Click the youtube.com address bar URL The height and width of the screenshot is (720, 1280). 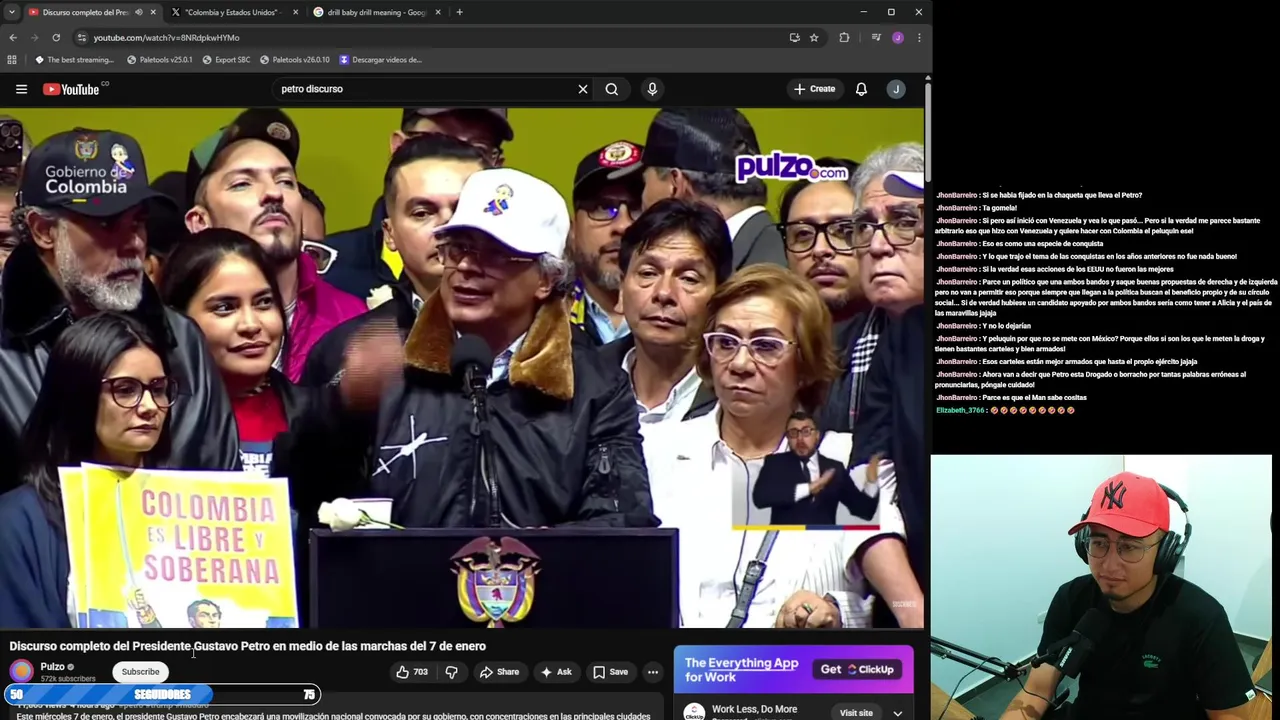(x=166, y=38)
